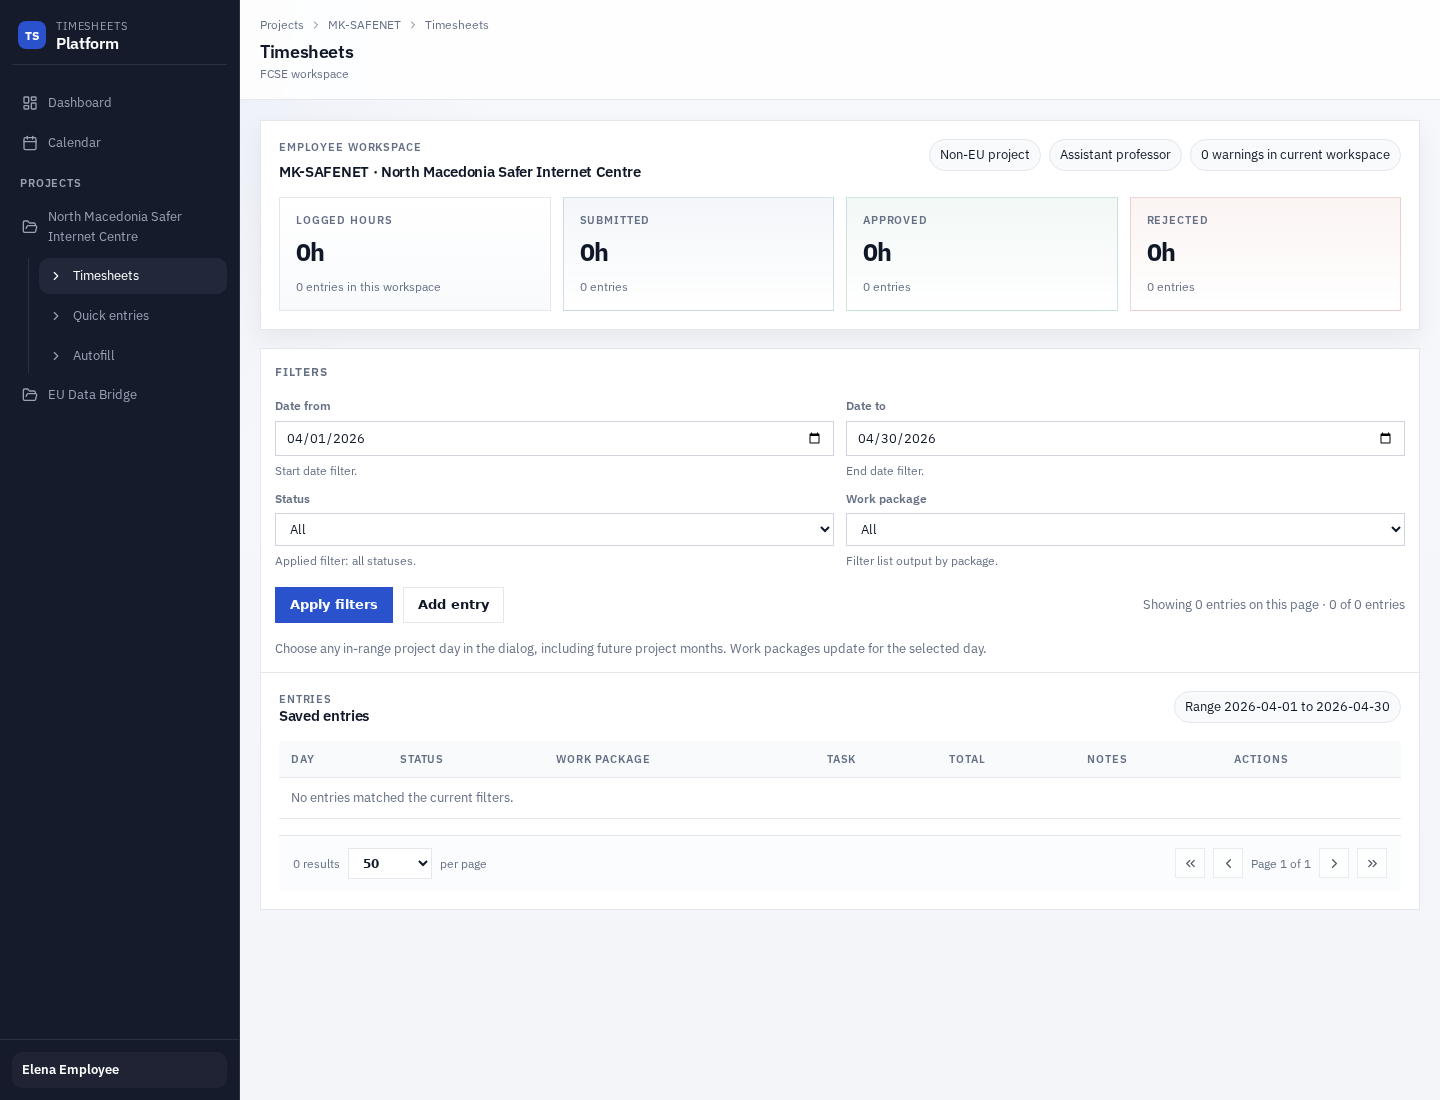Expand the Autofill section chevron
This screenshot has height=1100, width=1440.
click(x=57, y=356)
